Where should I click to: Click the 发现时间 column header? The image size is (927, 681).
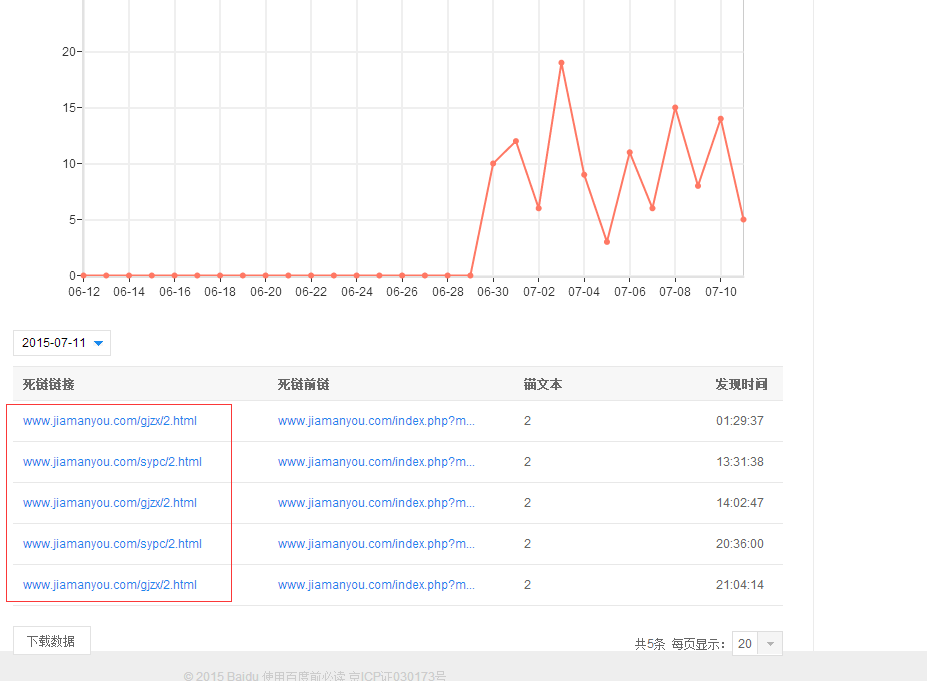741,384
